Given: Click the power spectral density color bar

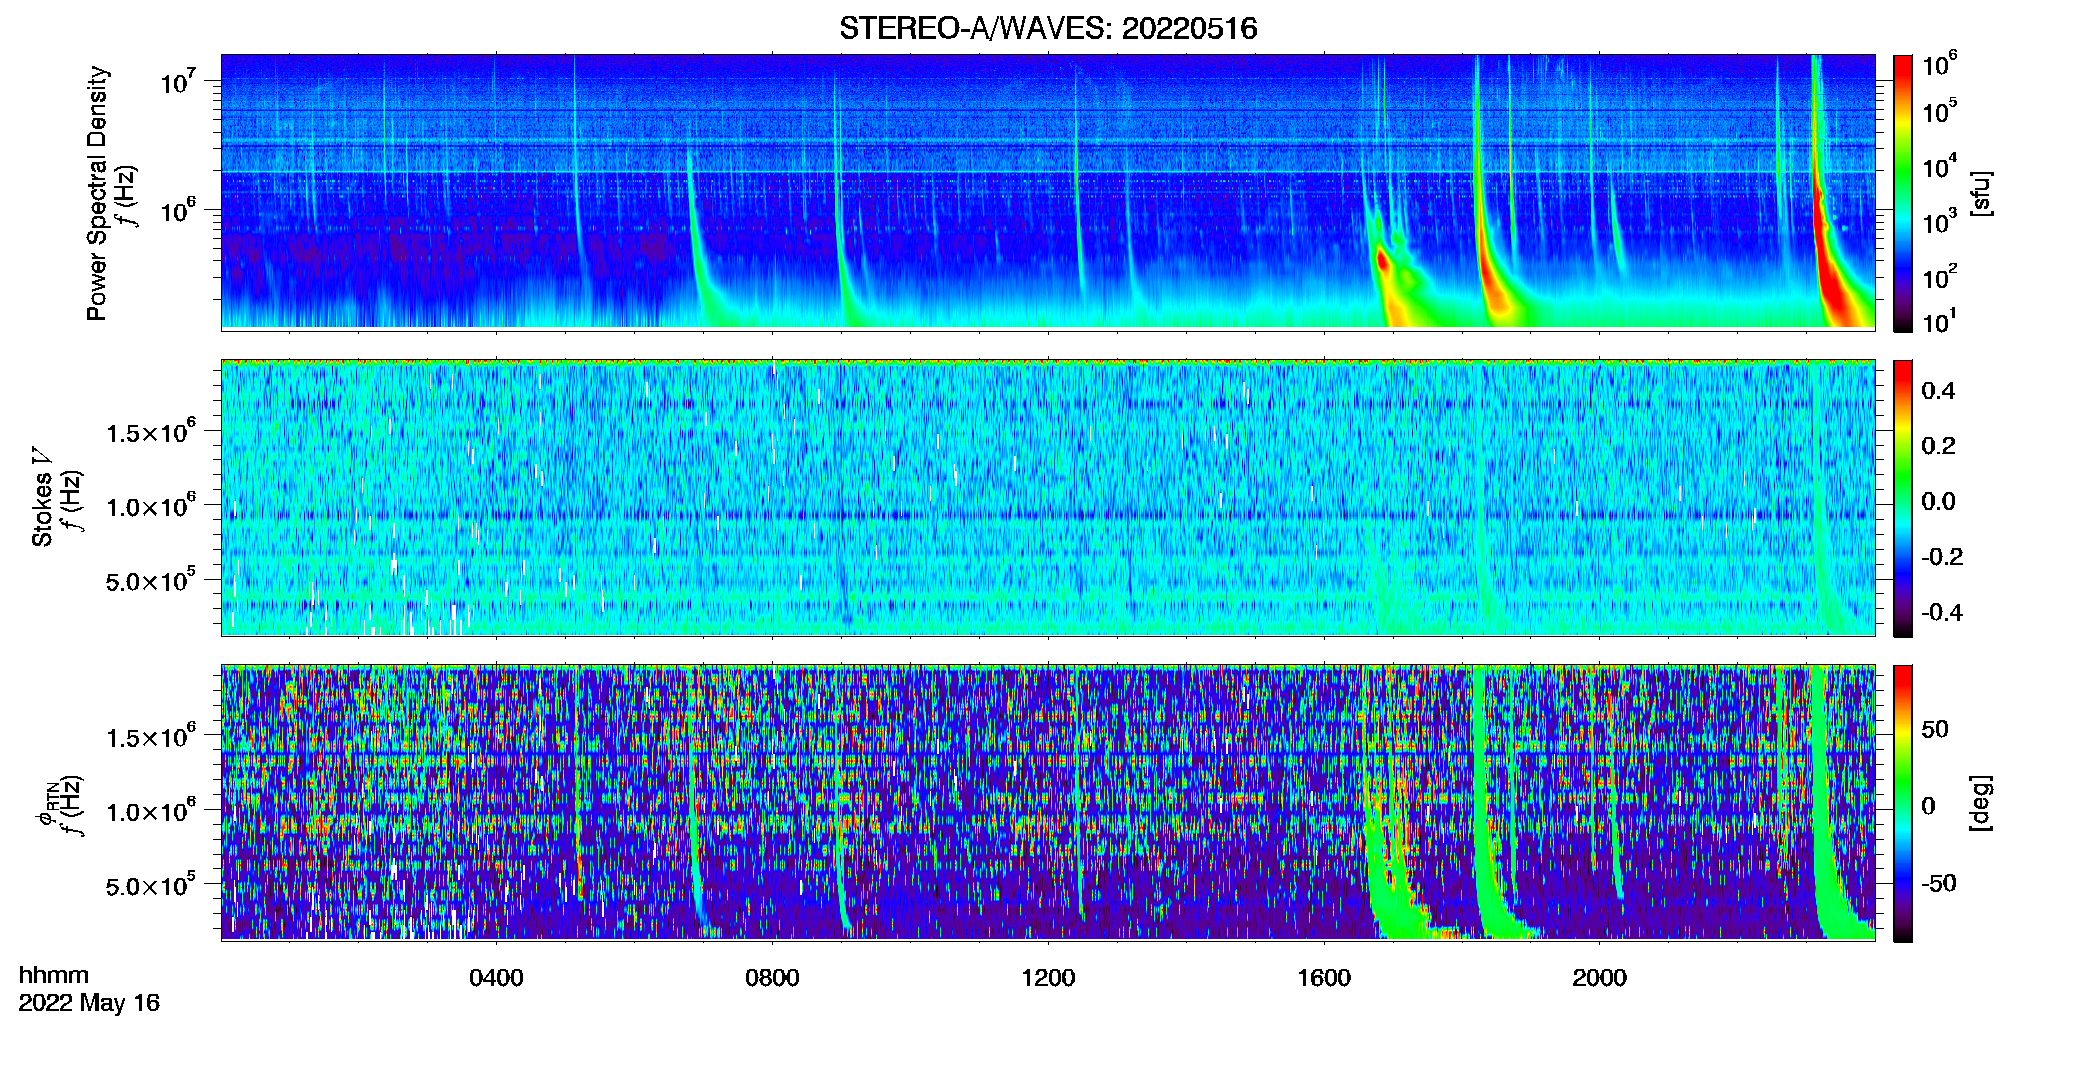Looking at the screenshot, I should click(1902, 193).
